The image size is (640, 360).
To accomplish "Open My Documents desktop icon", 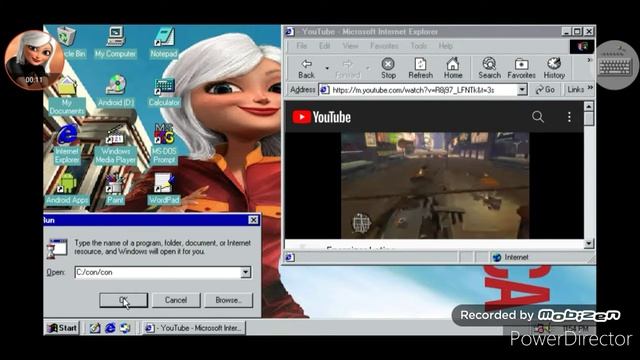I will pos(67,96).
